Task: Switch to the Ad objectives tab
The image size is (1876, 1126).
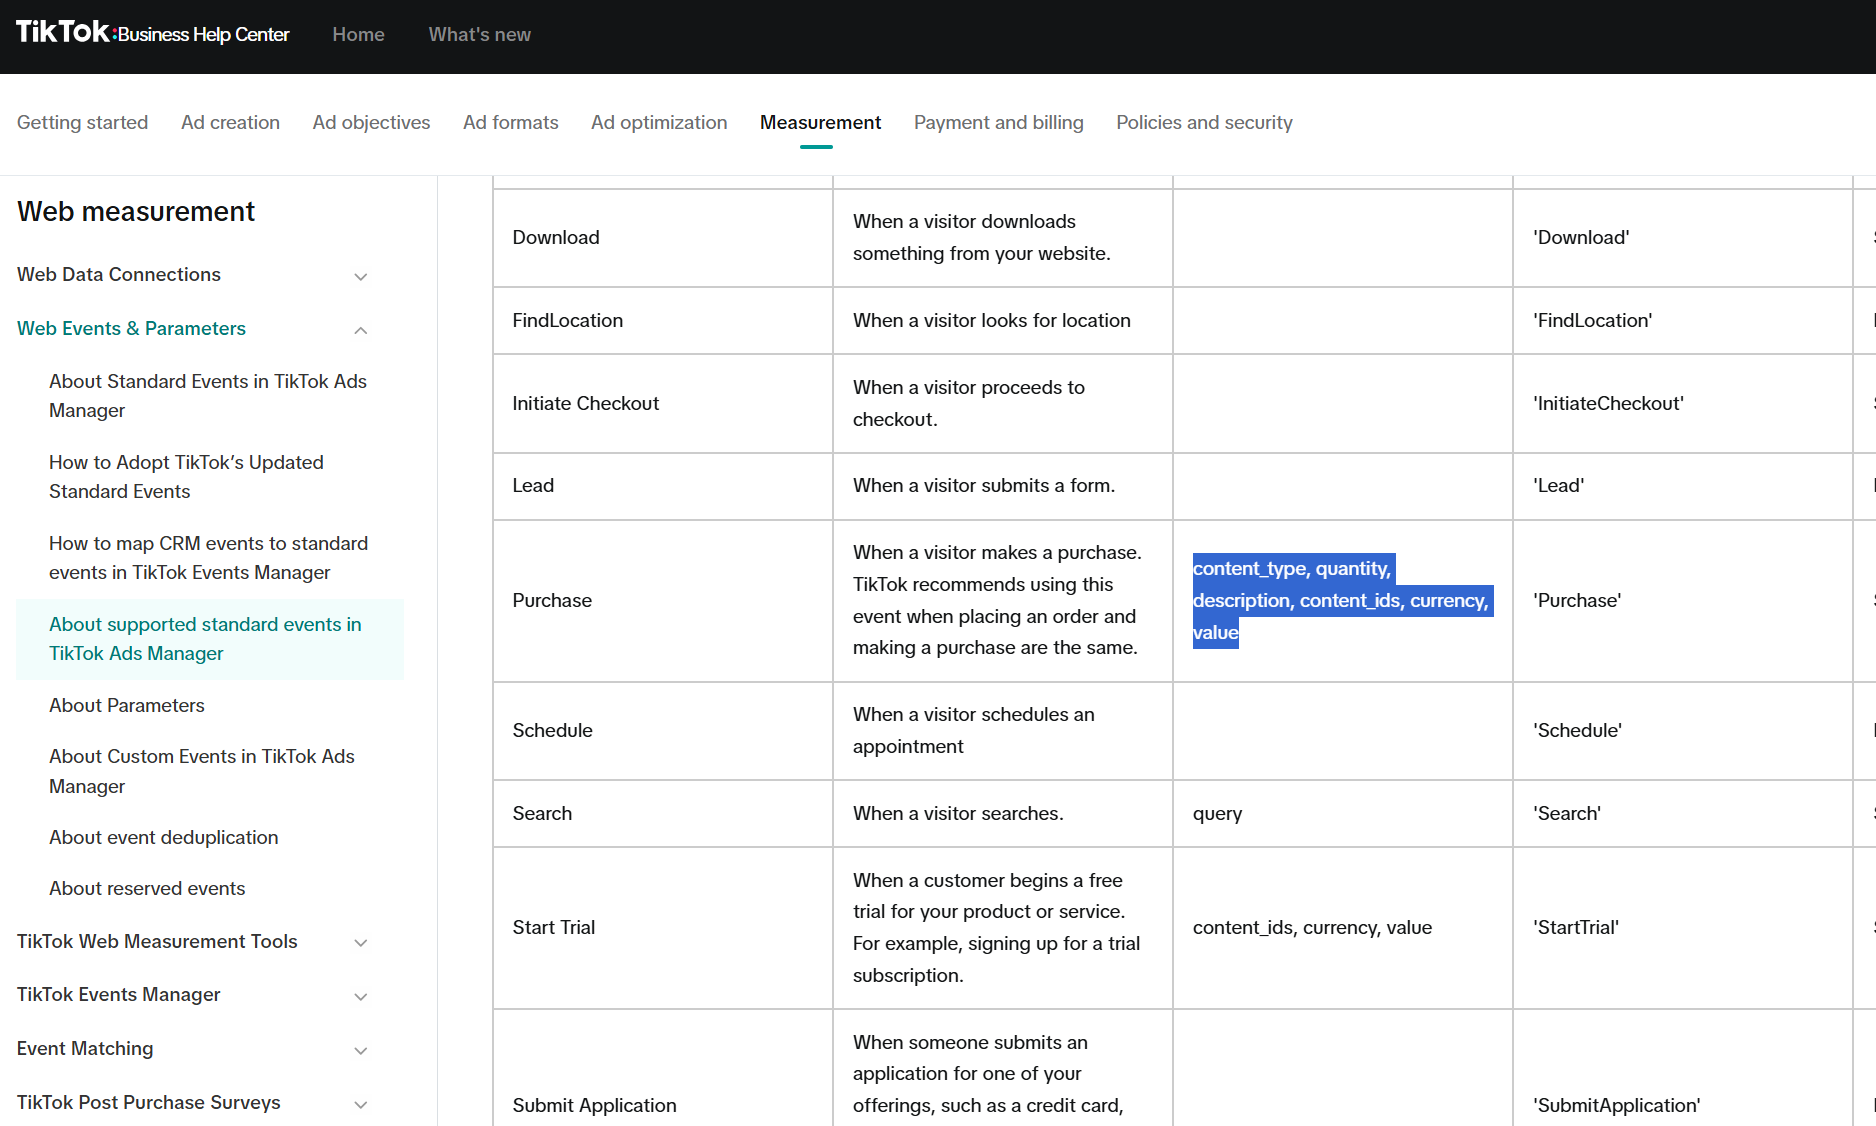Action: tap(371, 122)
